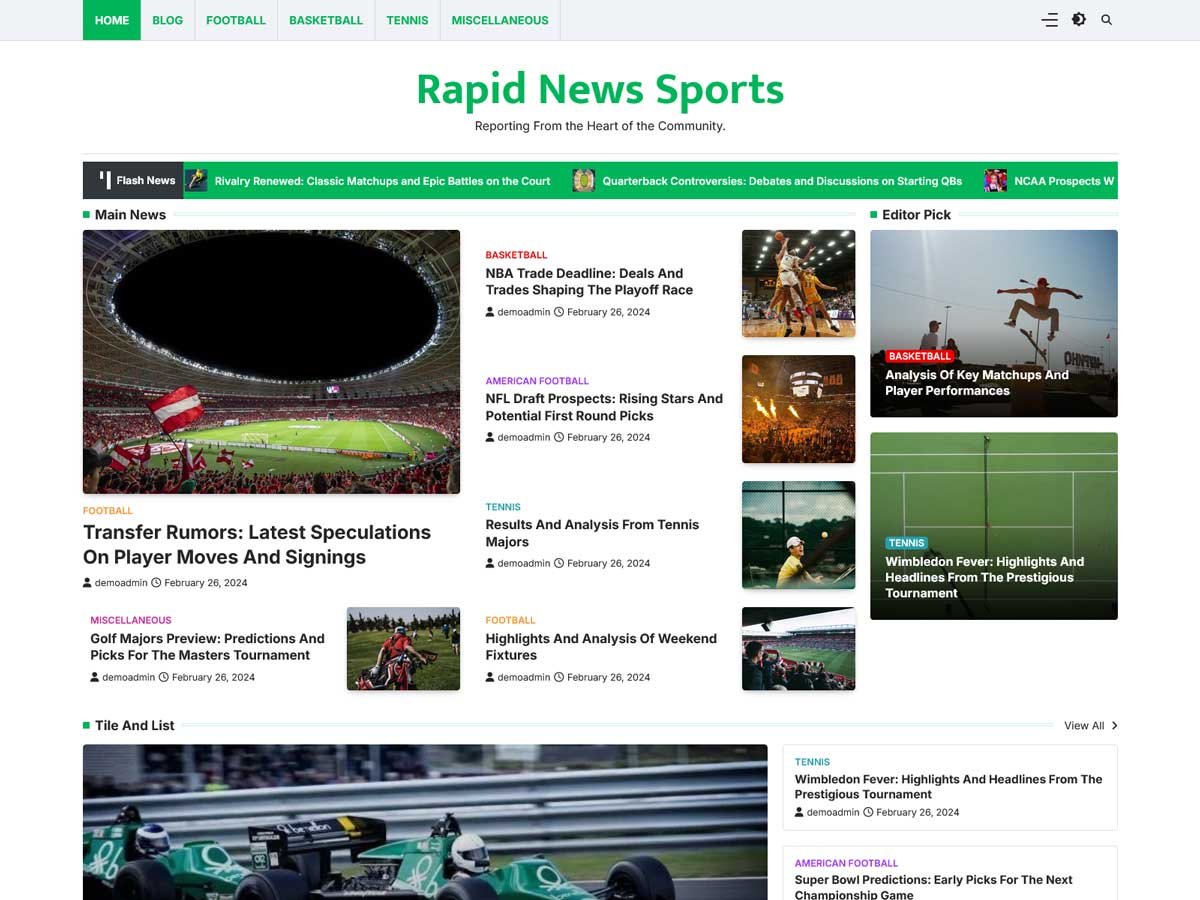Click the Editor Pick section heading
The height and width of the screenshot is (900, 1200).
pos(916,215)
